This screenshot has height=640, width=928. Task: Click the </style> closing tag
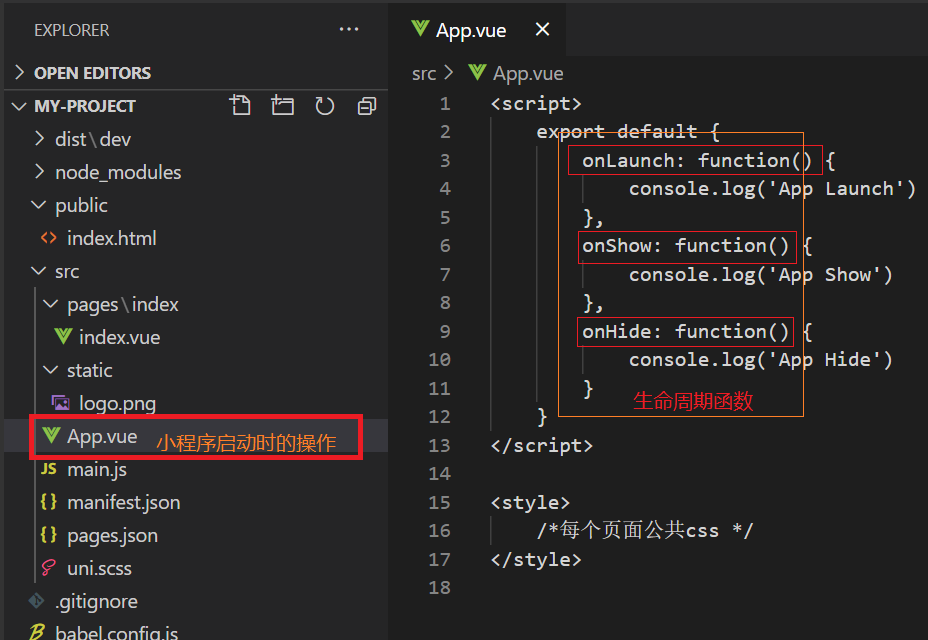(x=536, y=559)
